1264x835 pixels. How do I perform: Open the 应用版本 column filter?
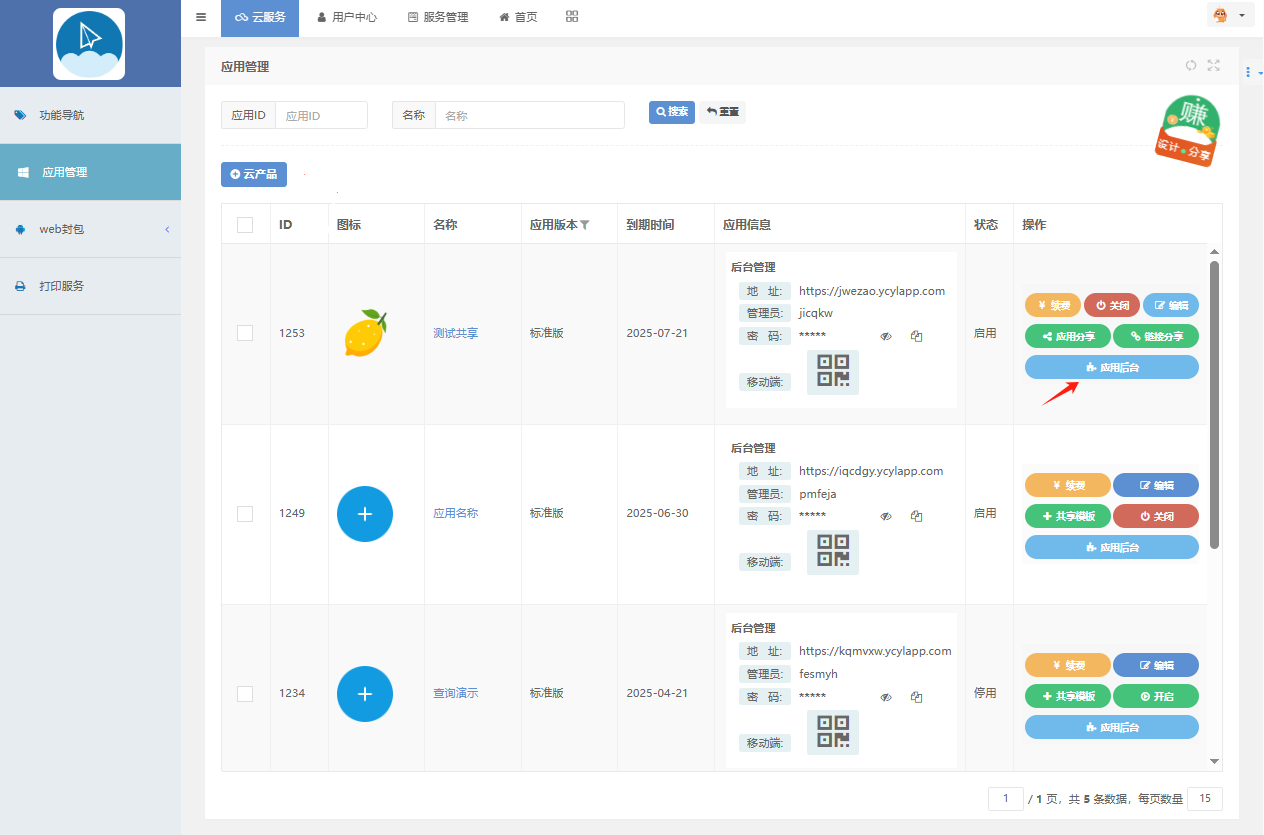point(585,225)
